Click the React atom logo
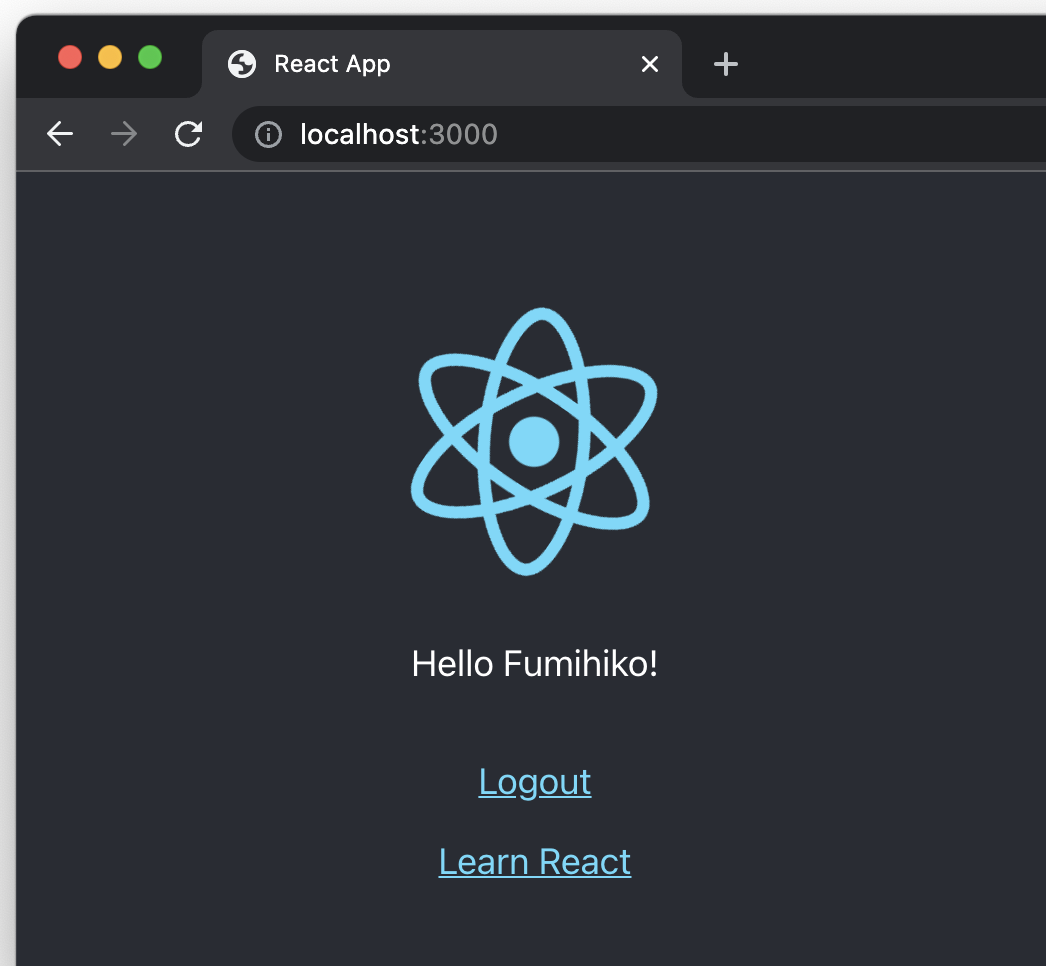This screenshot has width=1046, height=966. (534, 441)
